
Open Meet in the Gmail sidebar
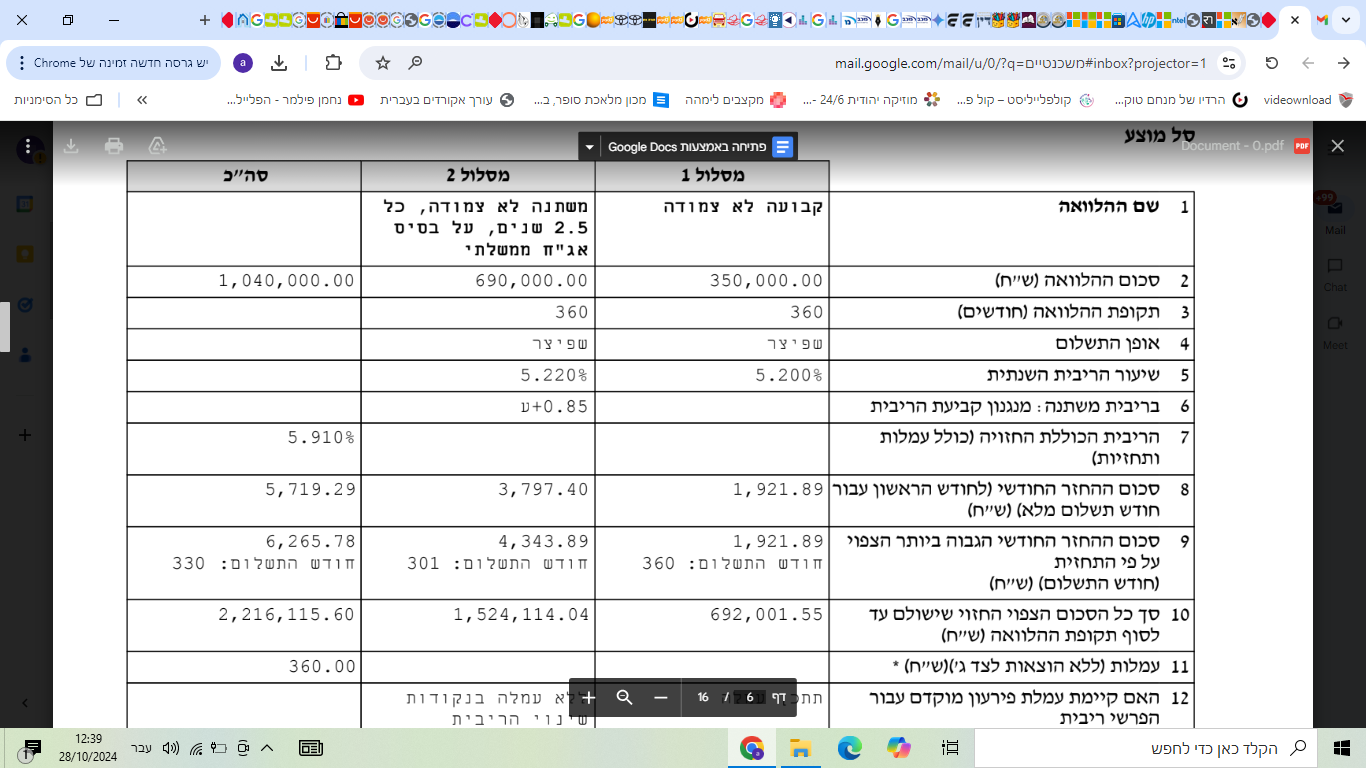(1335, 331)
